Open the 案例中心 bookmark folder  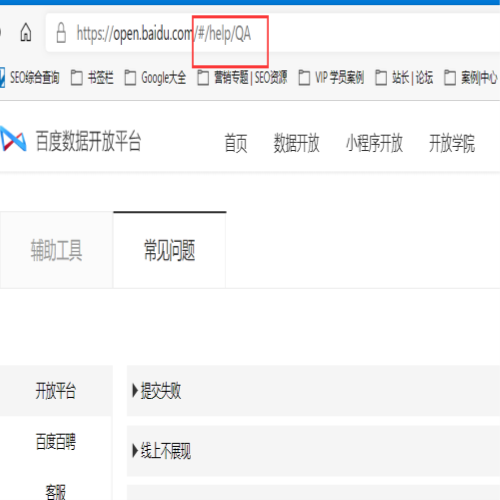[x=471, y=78]
